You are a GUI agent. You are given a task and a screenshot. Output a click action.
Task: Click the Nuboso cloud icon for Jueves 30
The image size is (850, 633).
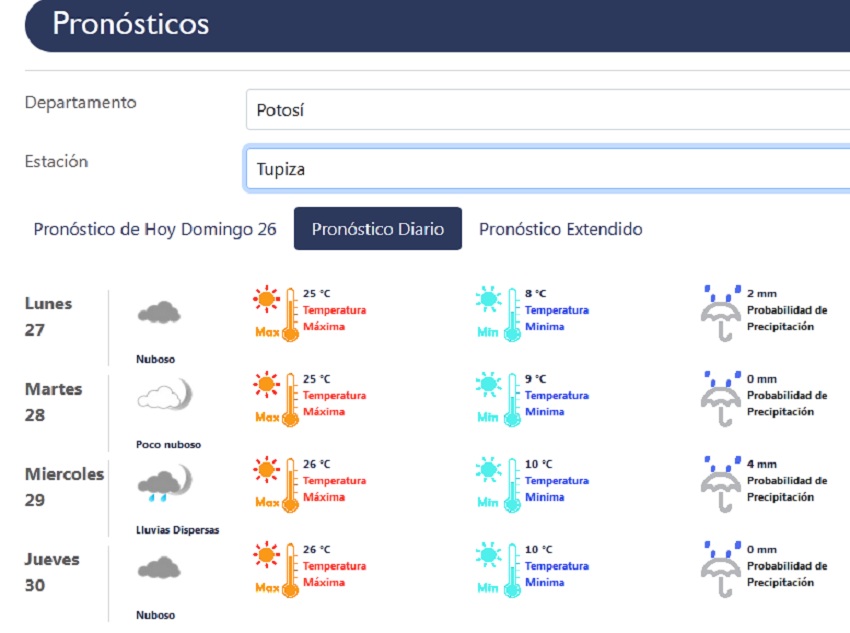point(158,569)
